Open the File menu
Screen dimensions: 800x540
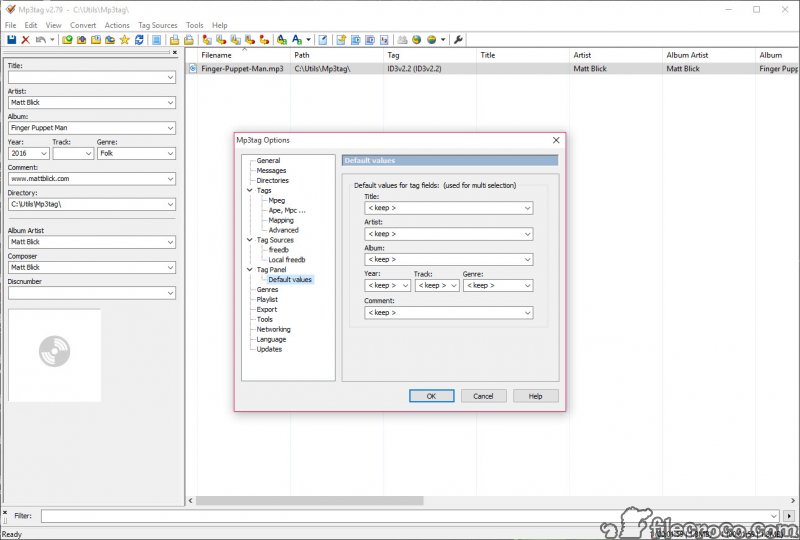pos(10,25)
